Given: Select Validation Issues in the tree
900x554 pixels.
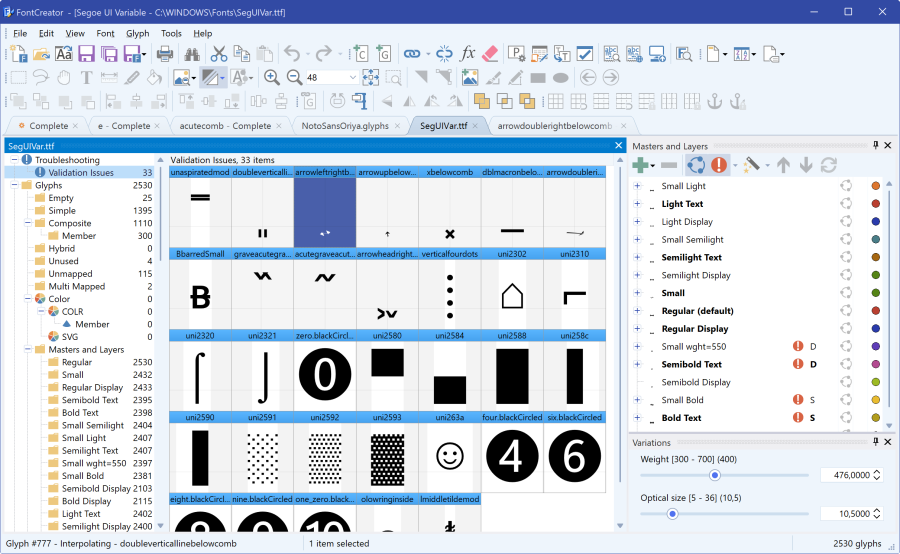Looking at the screenshot, I should [80, 172].
